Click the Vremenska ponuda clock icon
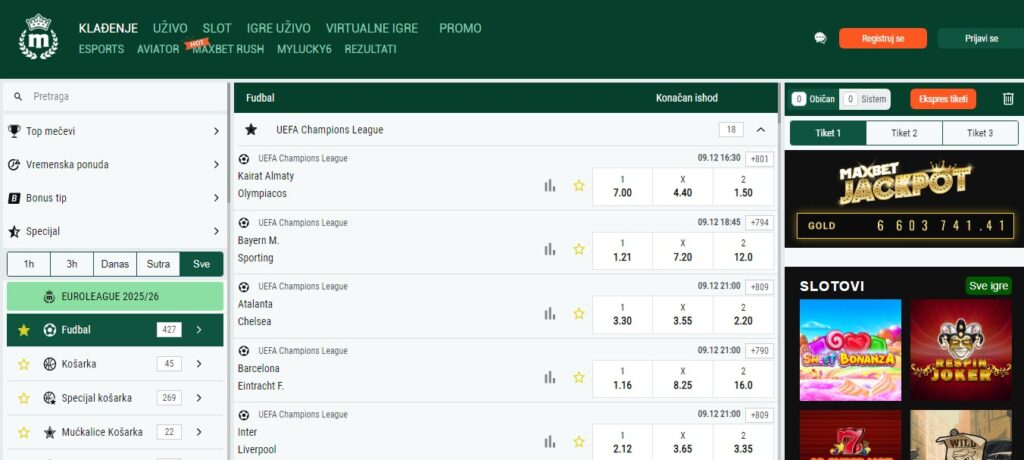 pyautogui.click(x=14, y=165)
